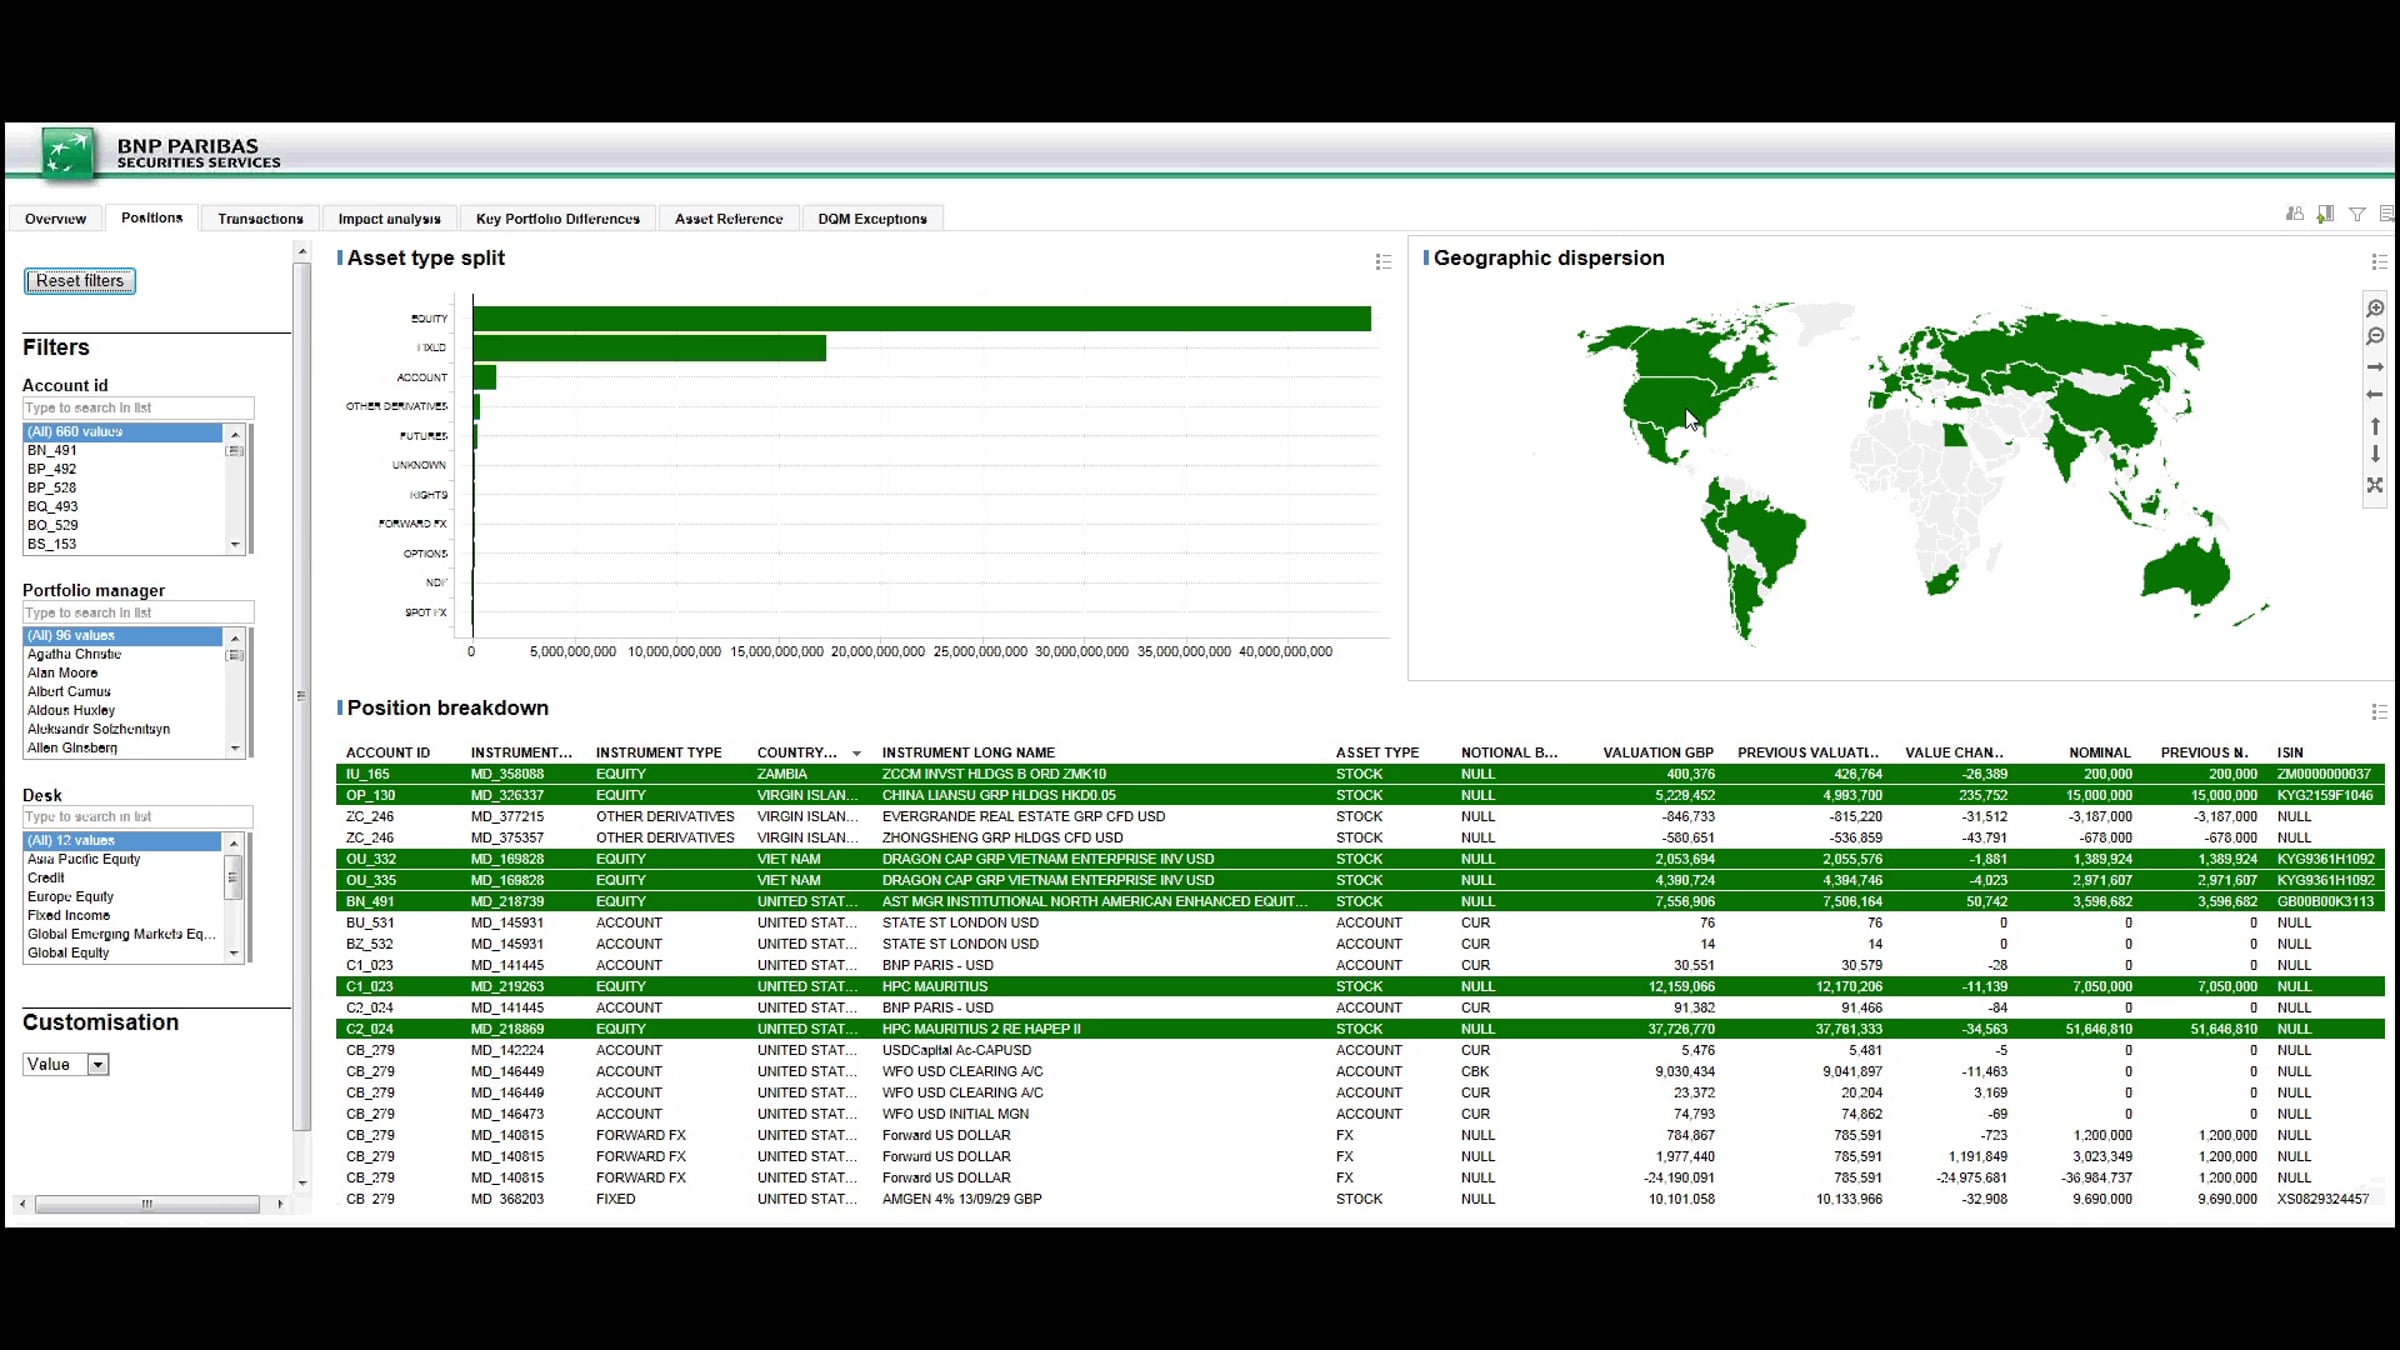This screenshot has width=2400, height=1350.
Task: Click the Desk search input field
Action: [x=137, y=817]
